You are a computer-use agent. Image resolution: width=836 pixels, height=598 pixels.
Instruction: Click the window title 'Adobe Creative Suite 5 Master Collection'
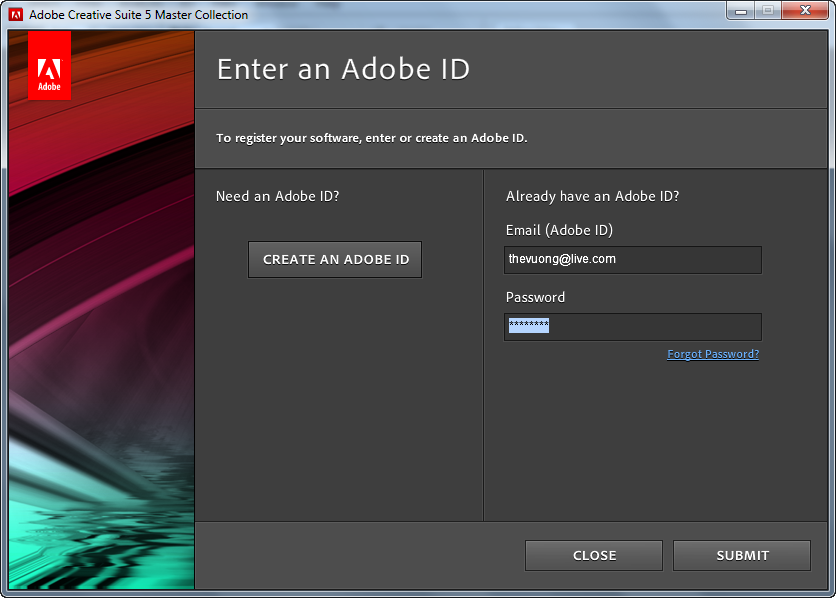(139, 15)
